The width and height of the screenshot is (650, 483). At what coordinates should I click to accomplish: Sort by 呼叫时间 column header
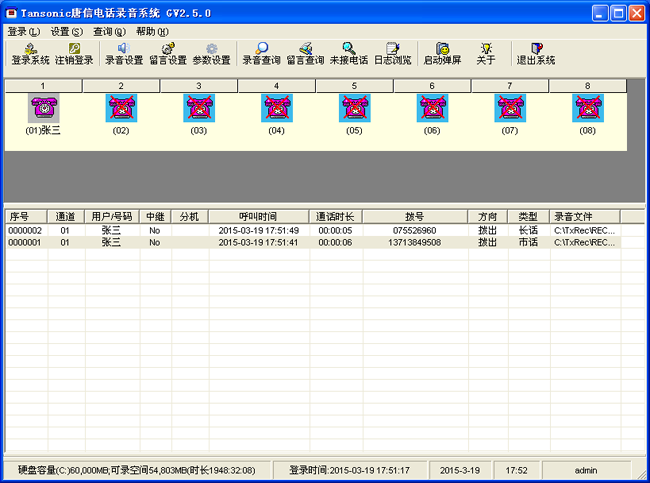click(x=258, y=216)
